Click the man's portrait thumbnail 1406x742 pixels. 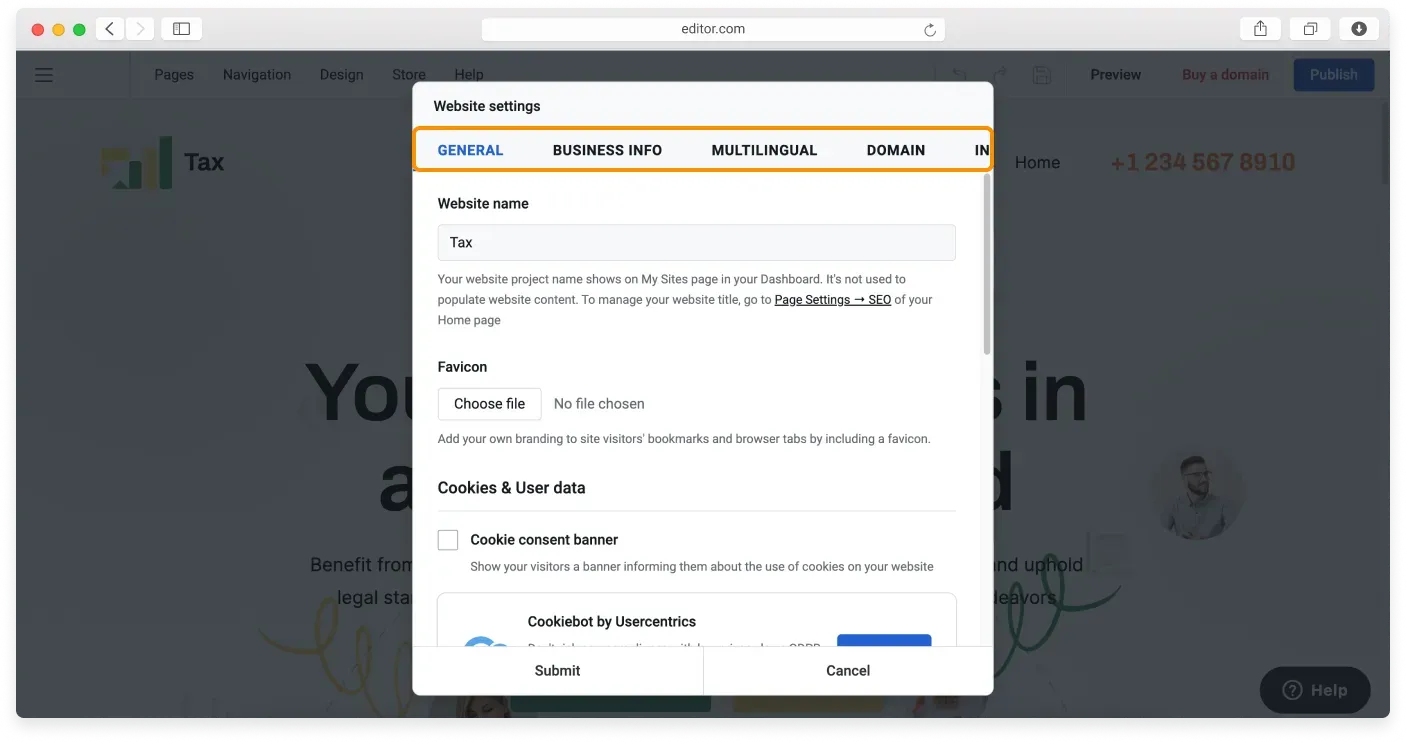click(x=1199, y=493)
